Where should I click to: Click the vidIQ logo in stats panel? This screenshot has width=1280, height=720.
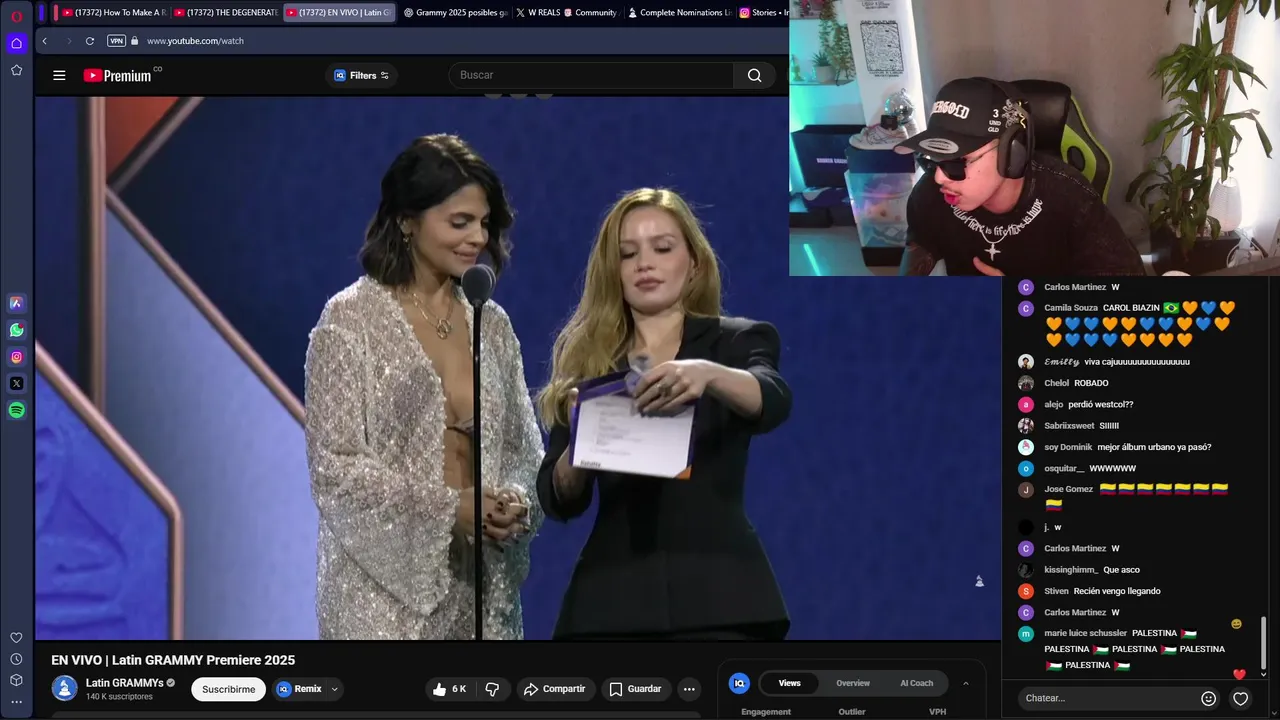coord(739,683)
